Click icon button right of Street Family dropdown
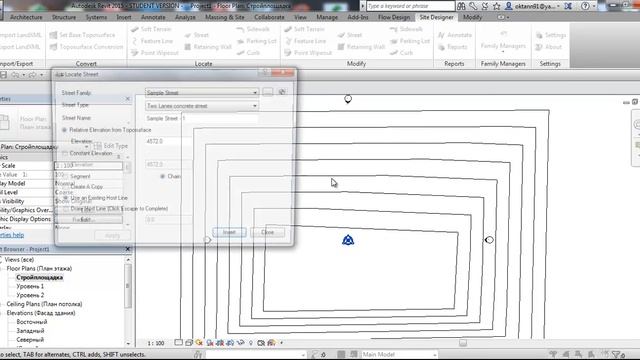 268,92
